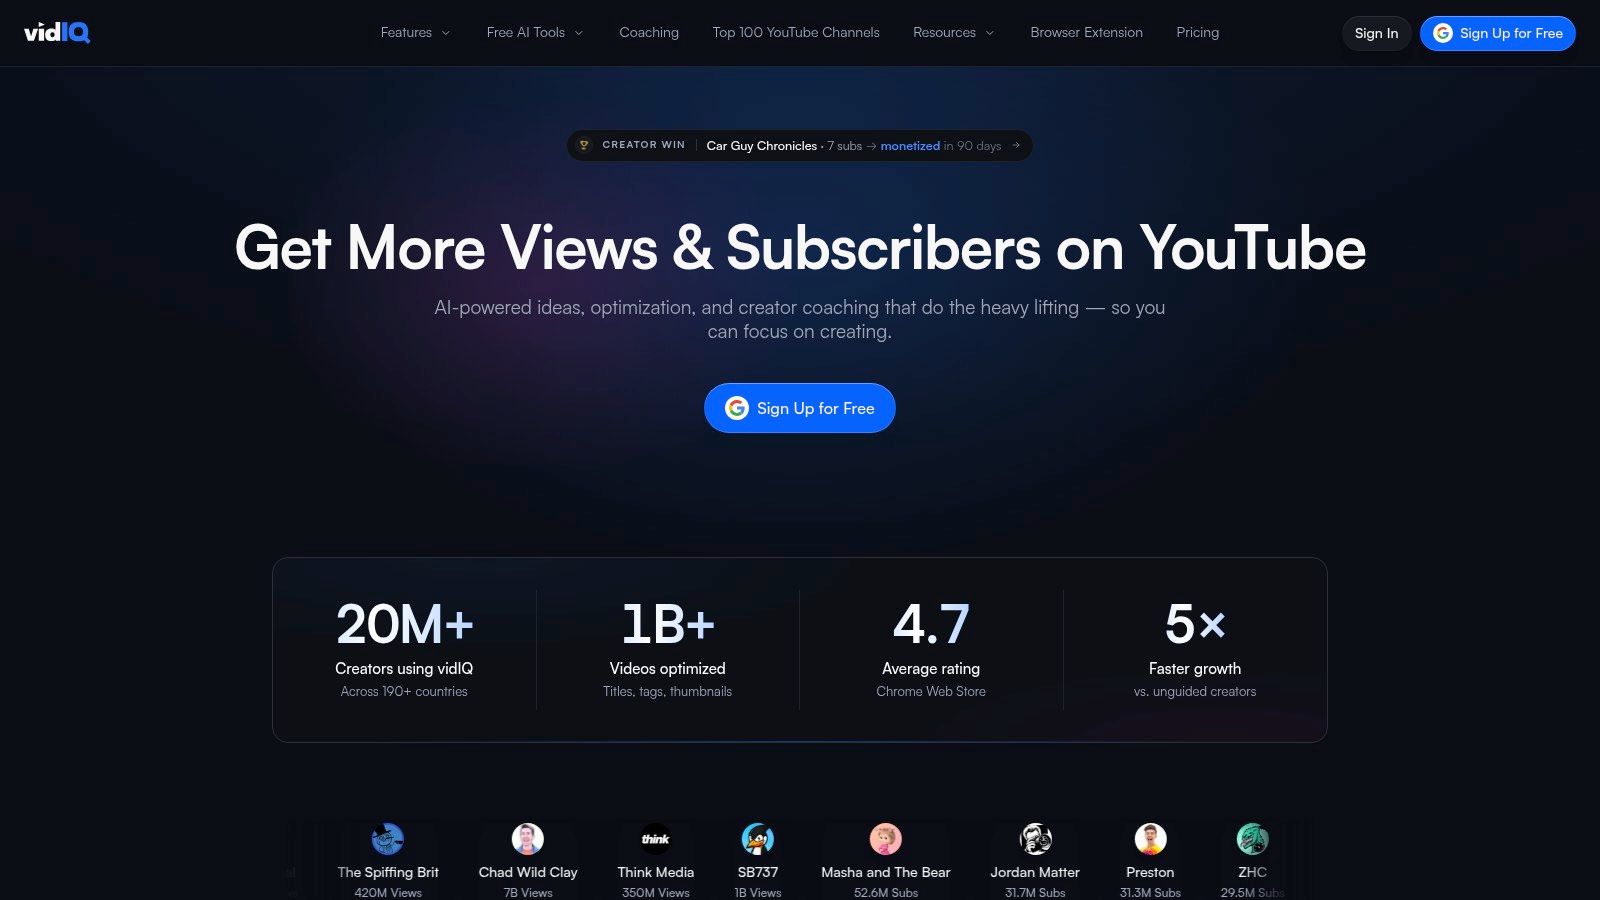Click 'Preston' name label
Viewport: 1600px width, 900px height.
click(1150, 872)
